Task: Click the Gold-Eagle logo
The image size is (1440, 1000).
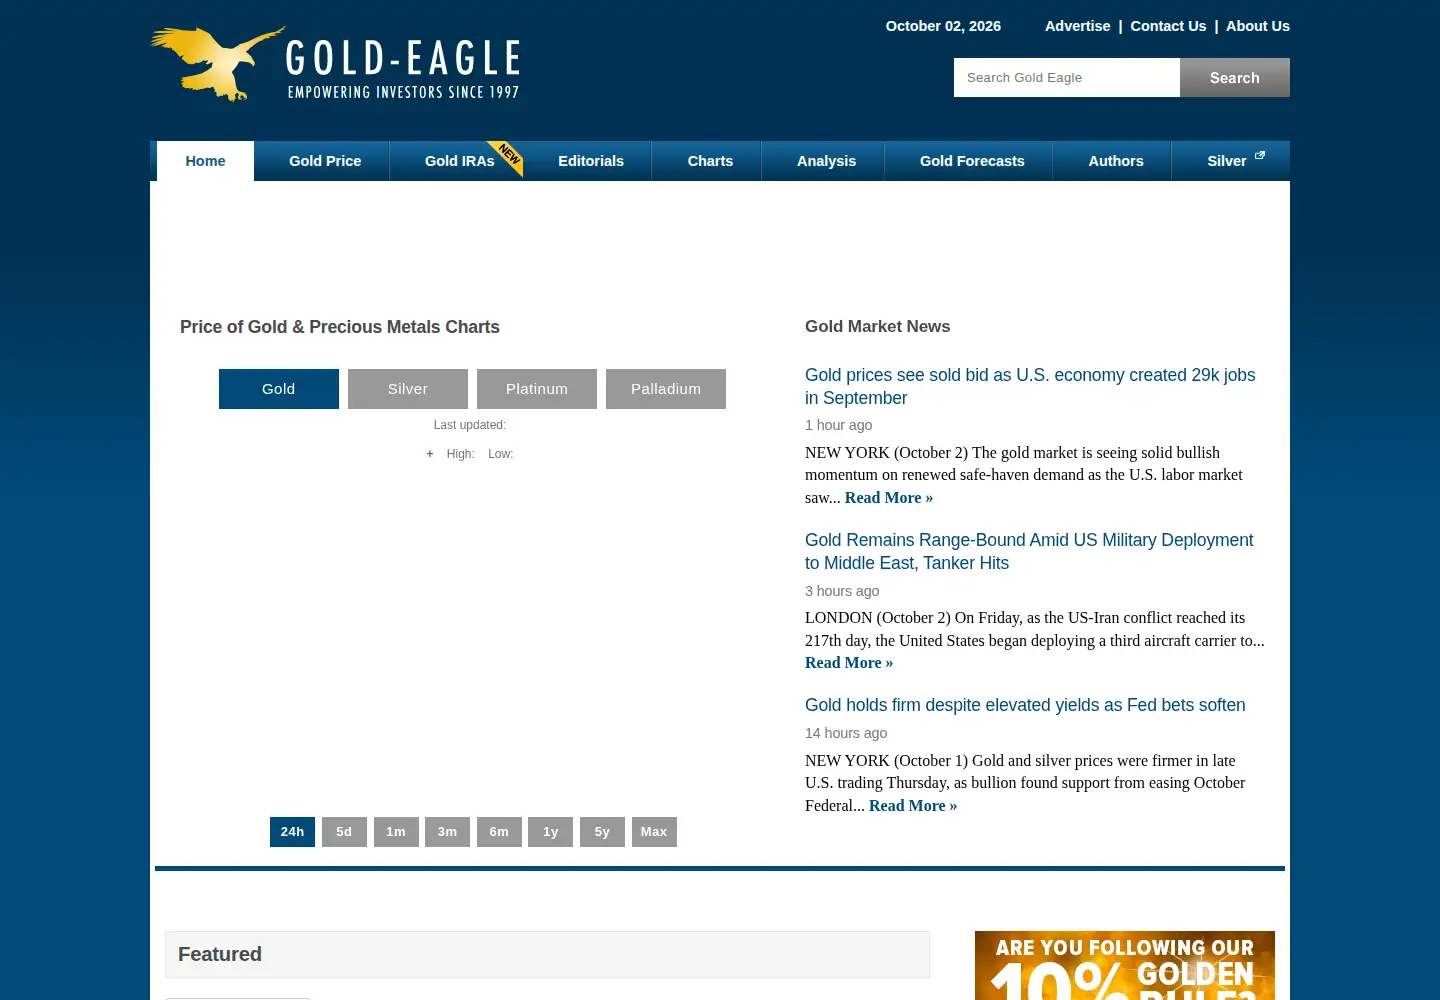Action: coord(335,64)
